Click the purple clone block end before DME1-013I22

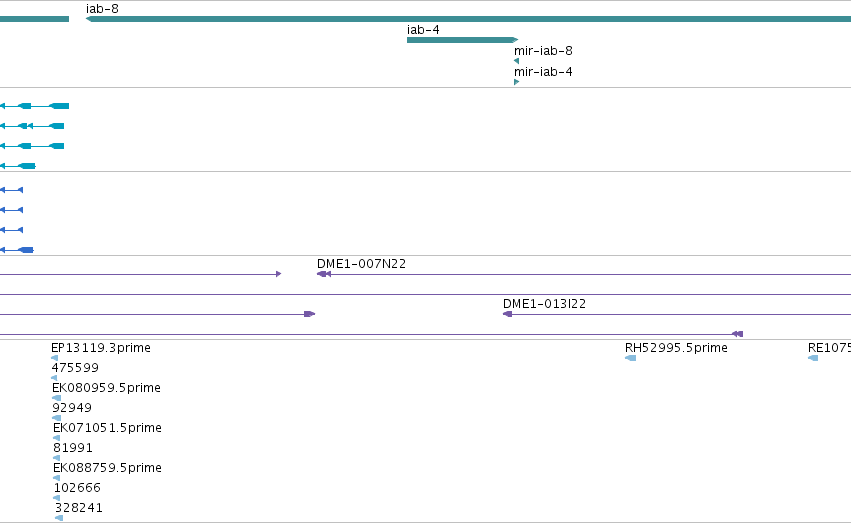click(x=309, y=314)
